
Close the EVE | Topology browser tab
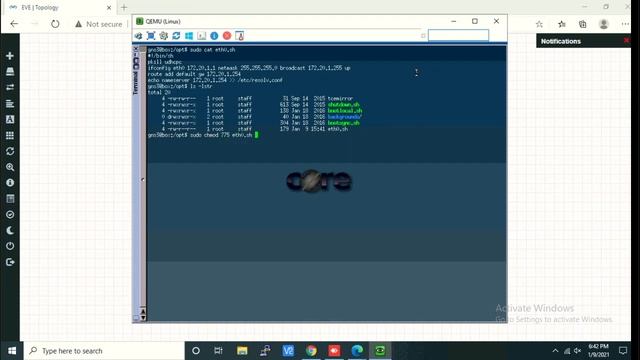point(109,7)
